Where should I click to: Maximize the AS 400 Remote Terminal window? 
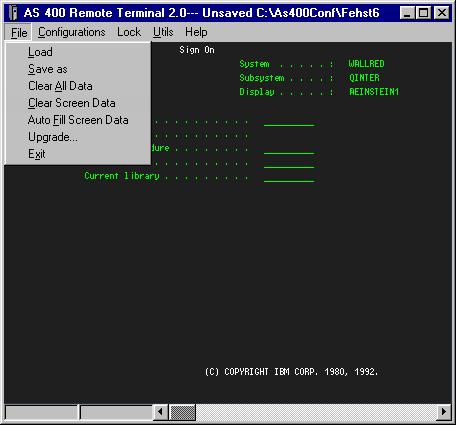point(423,13)
